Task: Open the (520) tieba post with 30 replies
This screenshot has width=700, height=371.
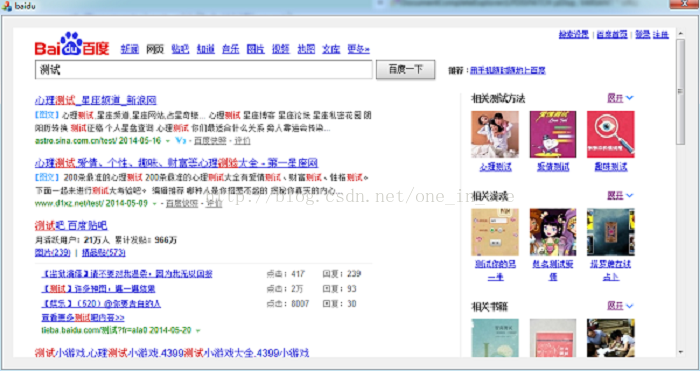Action: click(101, 304)
